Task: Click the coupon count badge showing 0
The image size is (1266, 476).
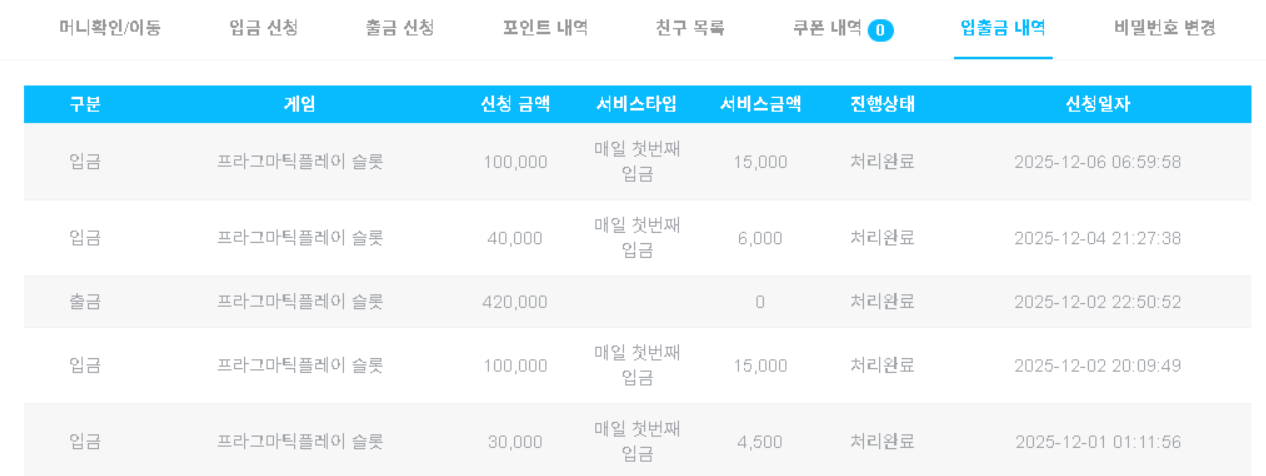Action: pyautogui.click(x=881, y=30)
